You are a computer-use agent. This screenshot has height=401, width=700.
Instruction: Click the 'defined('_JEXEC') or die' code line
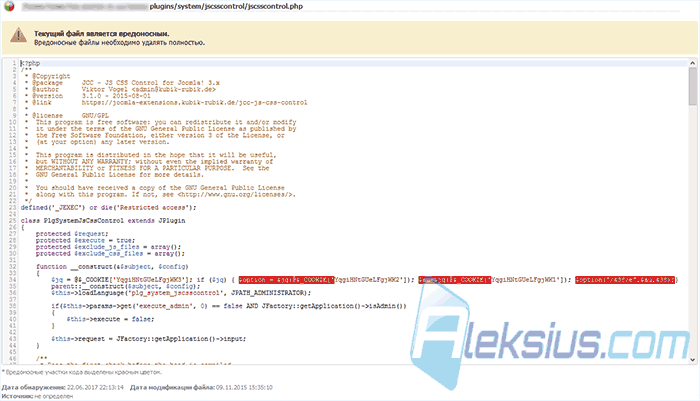coord(108,208)
